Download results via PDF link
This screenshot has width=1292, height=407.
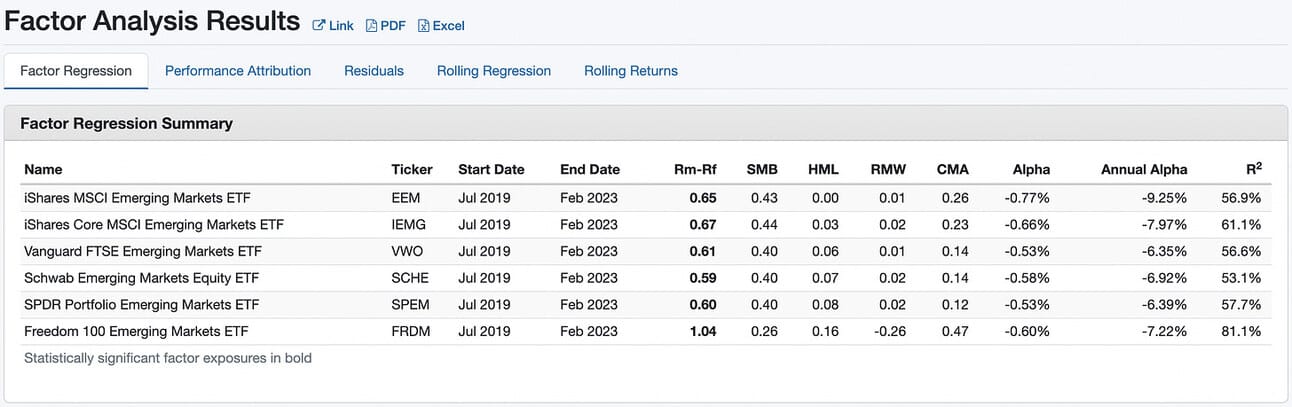(x=393, y=26)
